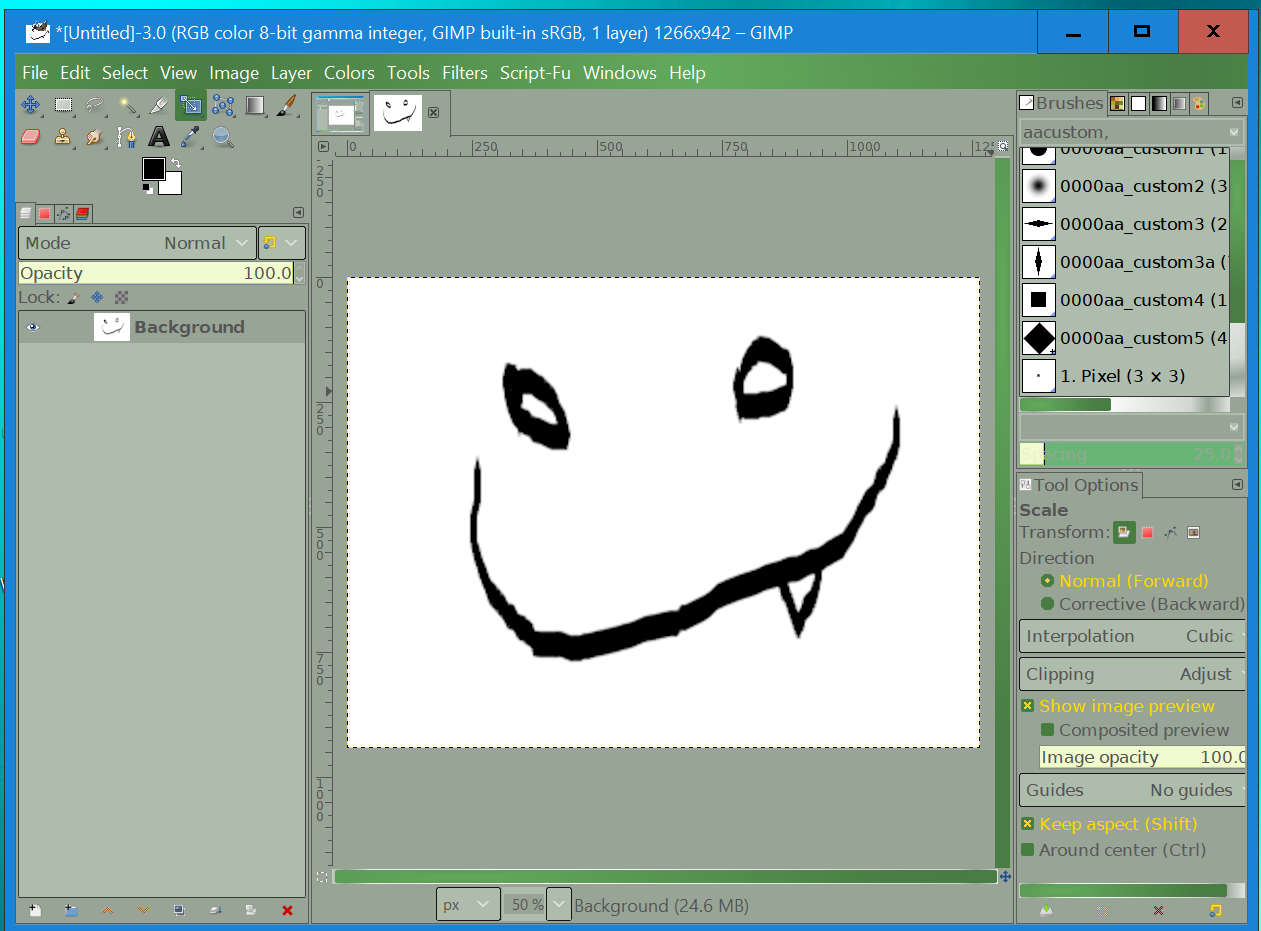1261x931 pixels.
Task: Open the px units dropdown
Action: coord(468,903)
